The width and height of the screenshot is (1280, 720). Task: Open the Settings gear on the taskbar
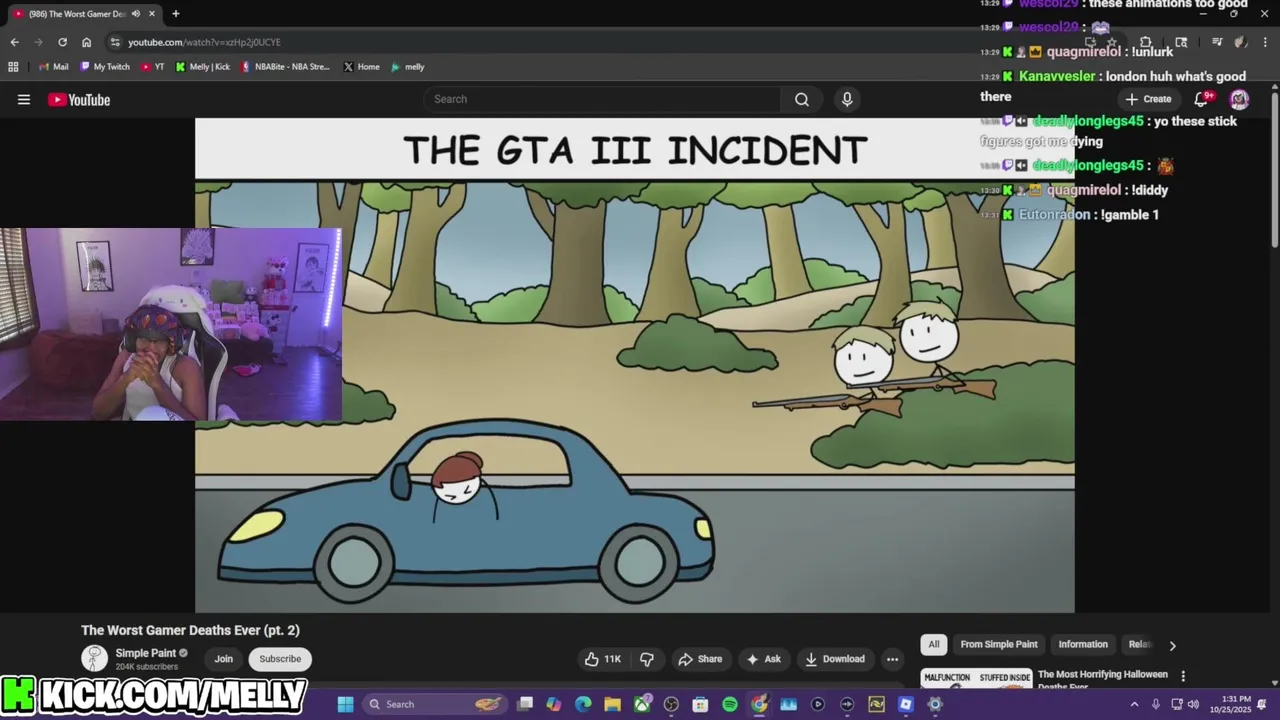click(935, 704)
